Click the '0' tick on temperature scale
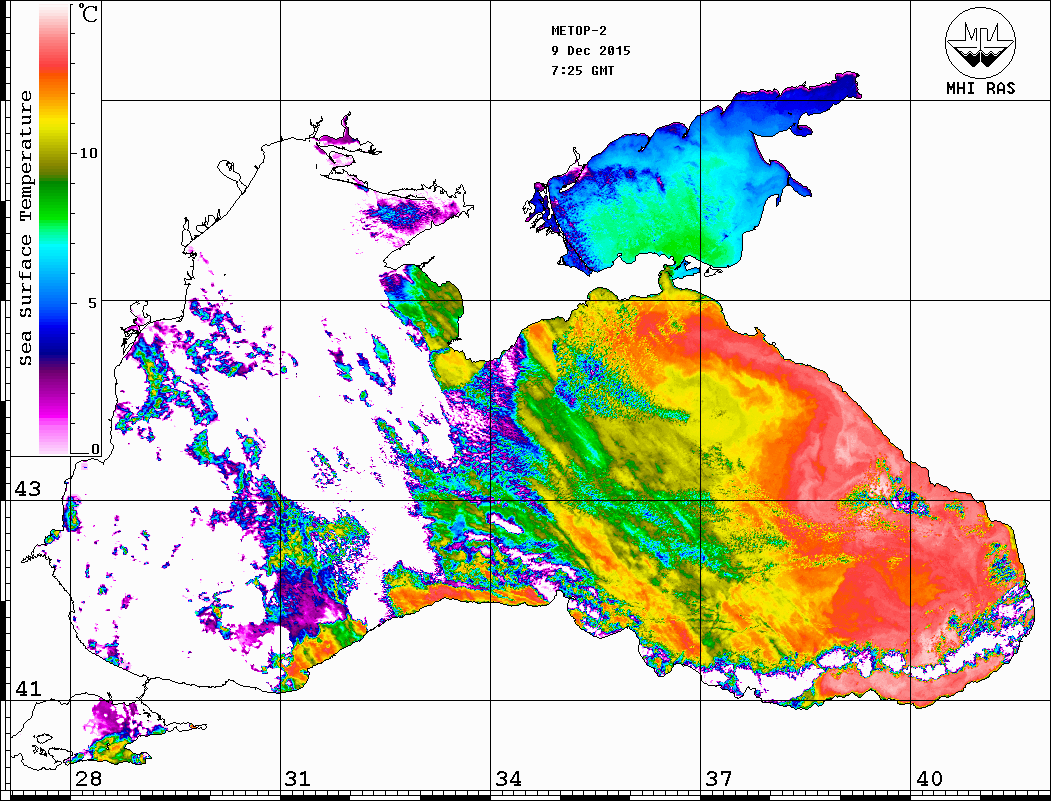 (95, 449)
